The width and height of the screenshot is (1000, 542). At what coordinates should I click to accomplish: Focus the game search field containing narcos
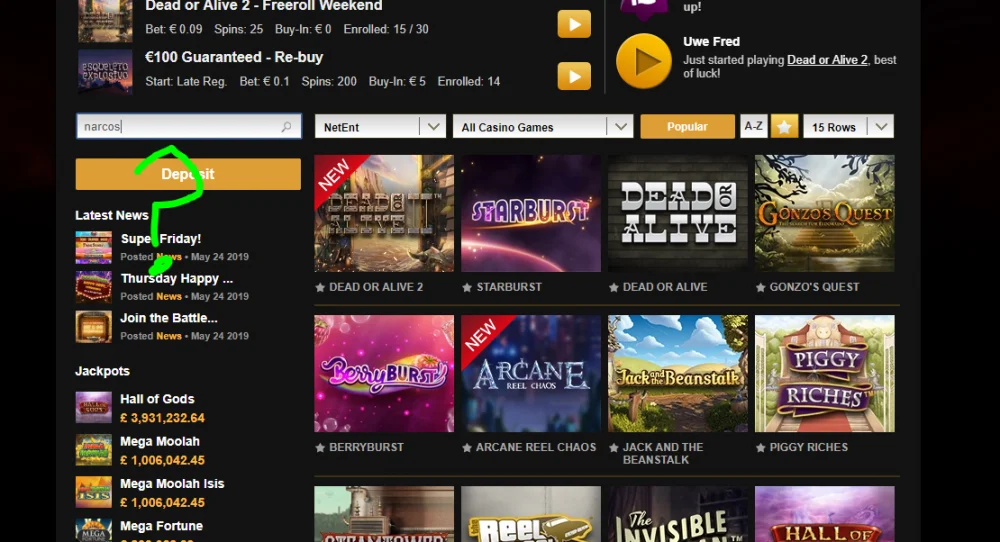tap(188, 127)
